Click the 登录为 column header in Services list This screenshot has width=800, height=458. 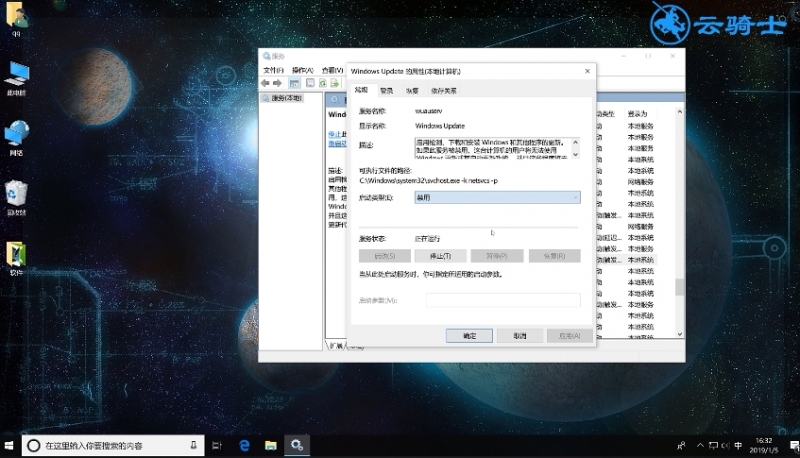[637, 114]
